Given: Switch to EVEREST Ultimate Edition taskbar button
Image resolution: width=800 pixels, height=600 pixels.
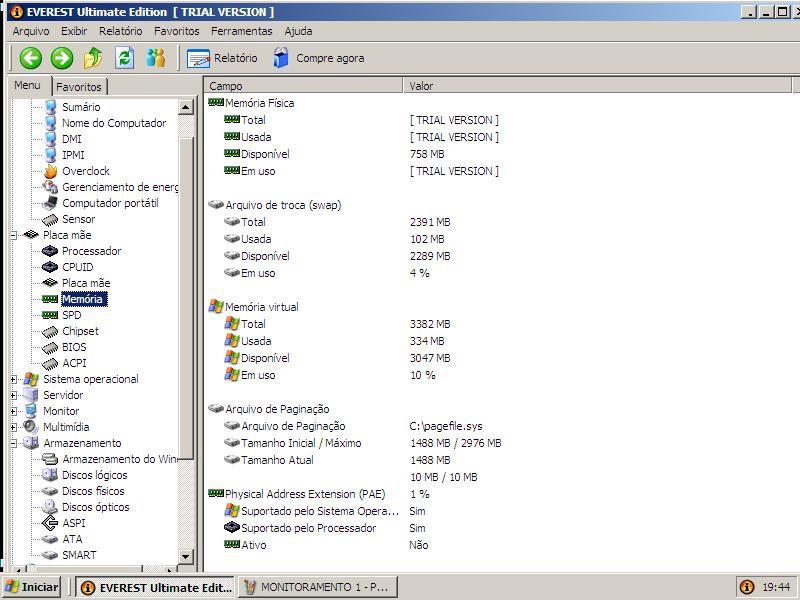Looking at the screenshot, I should click(155, 587).
